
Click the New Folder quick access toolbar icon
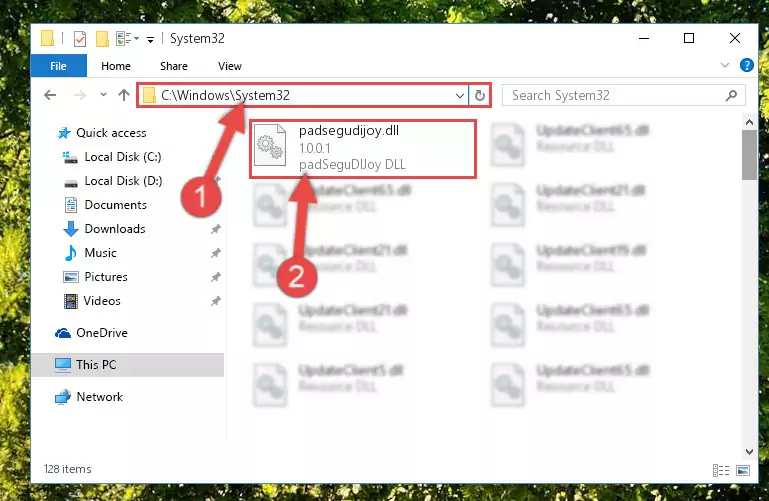(102, 38)
